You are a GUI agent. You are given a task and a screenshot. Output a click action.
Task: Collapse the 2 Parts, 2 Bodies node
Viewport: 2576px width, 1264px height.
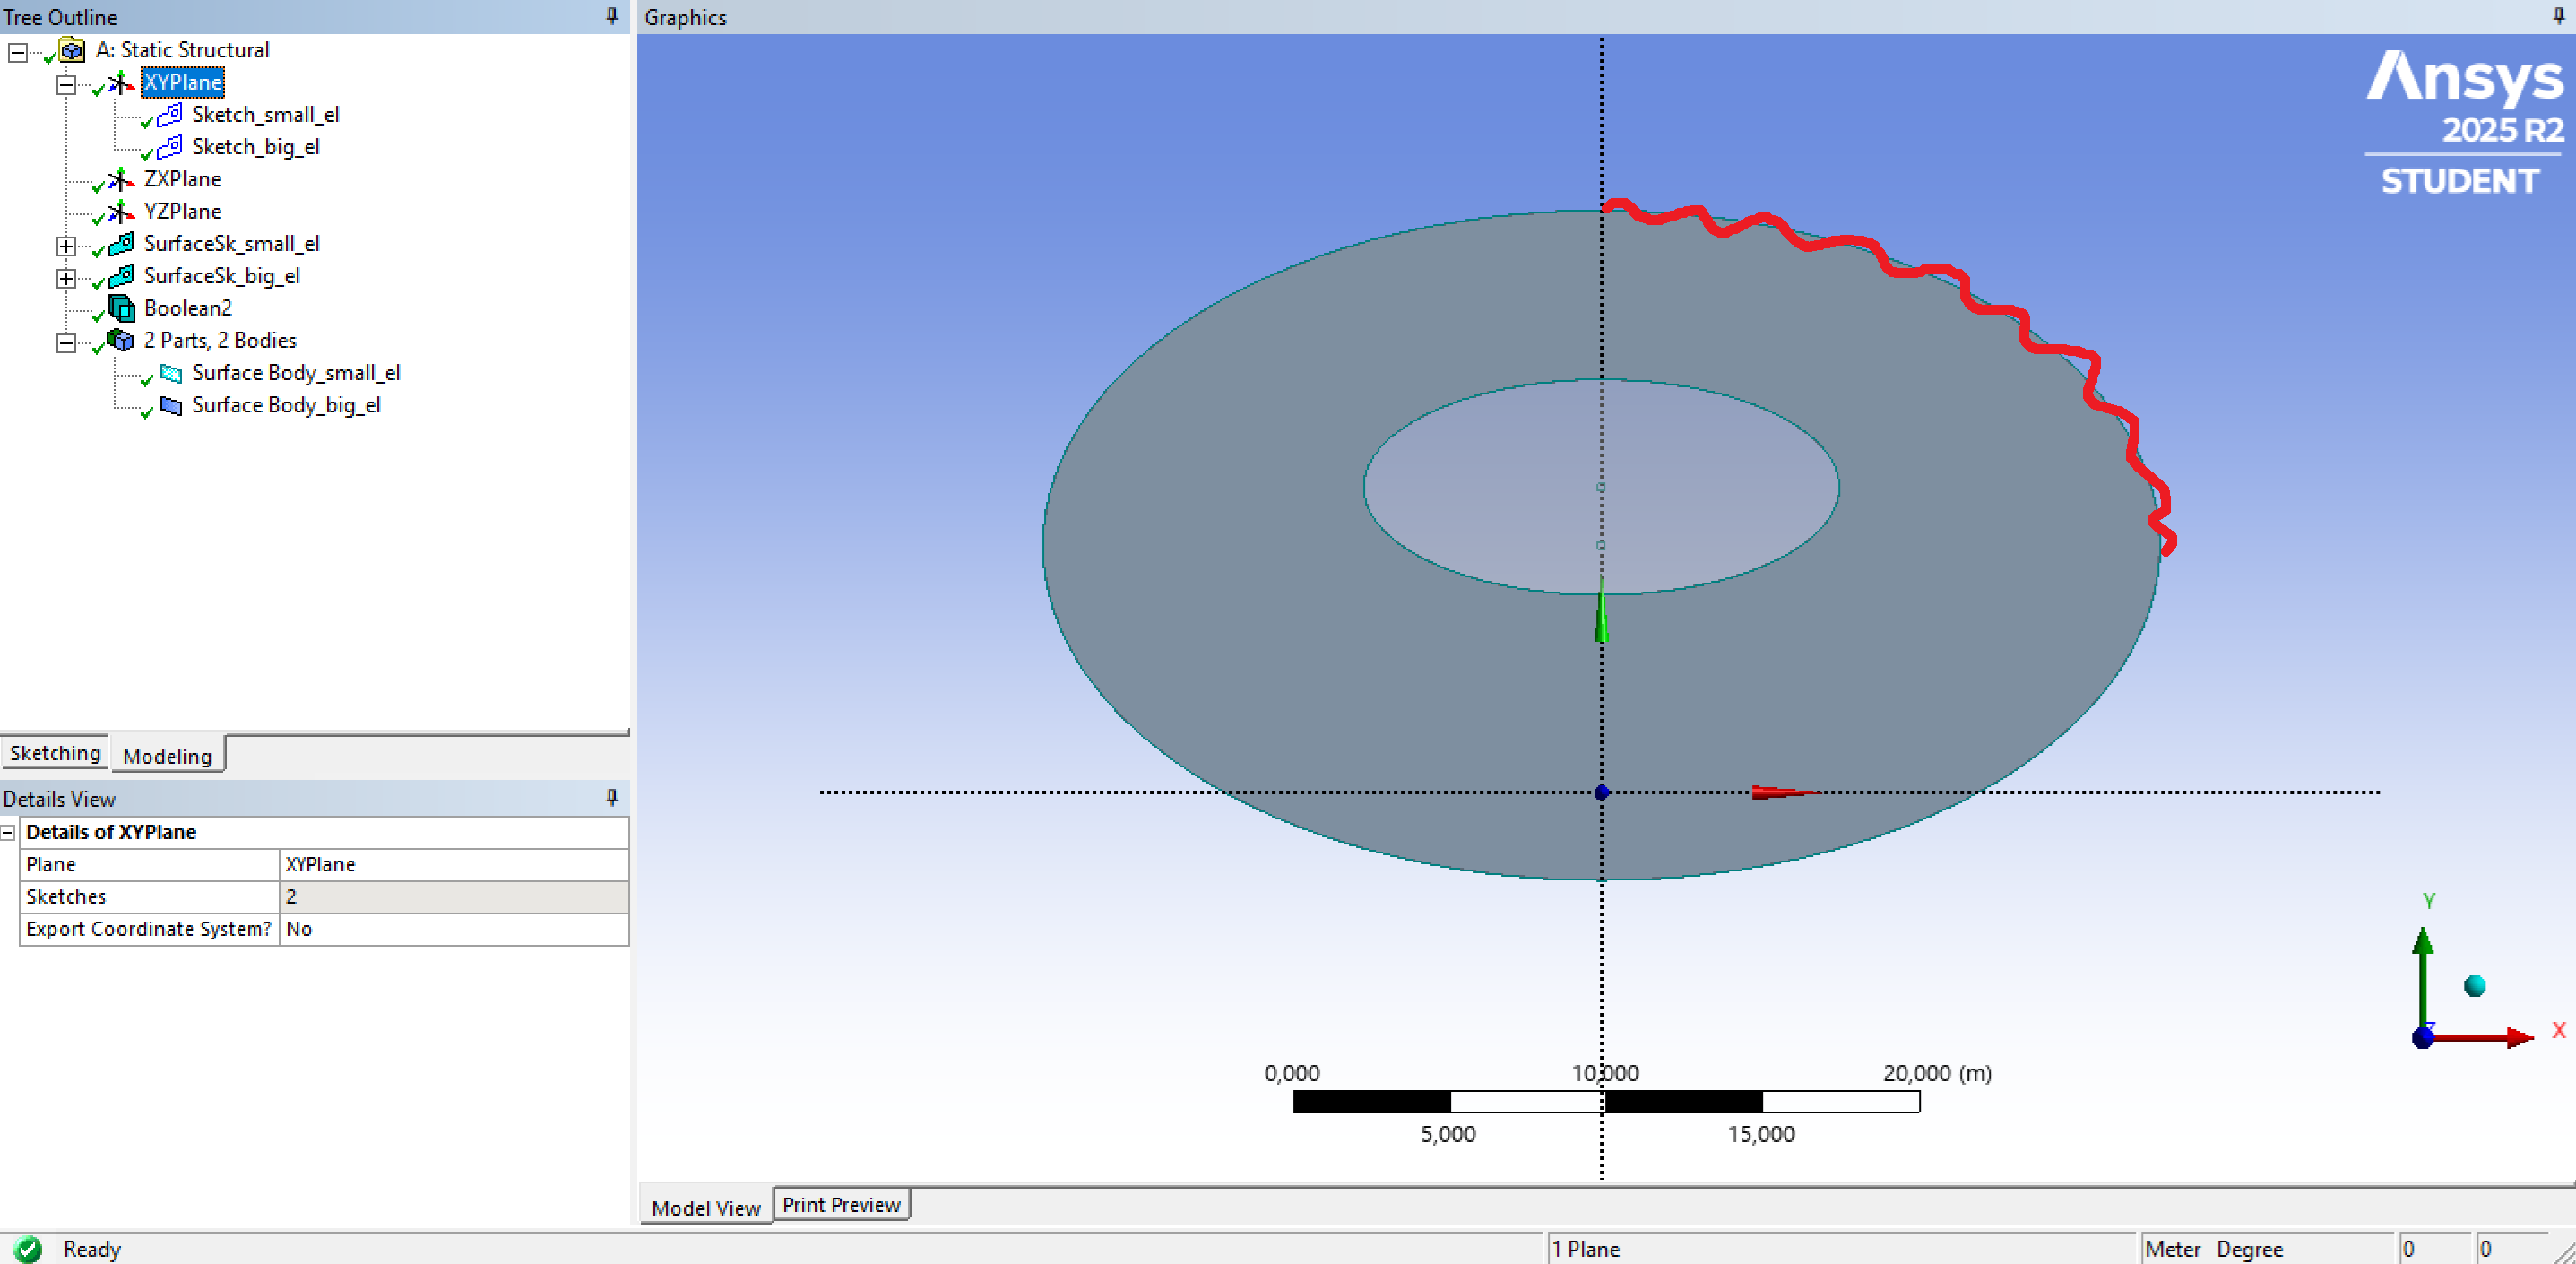(x=66, y=342)
